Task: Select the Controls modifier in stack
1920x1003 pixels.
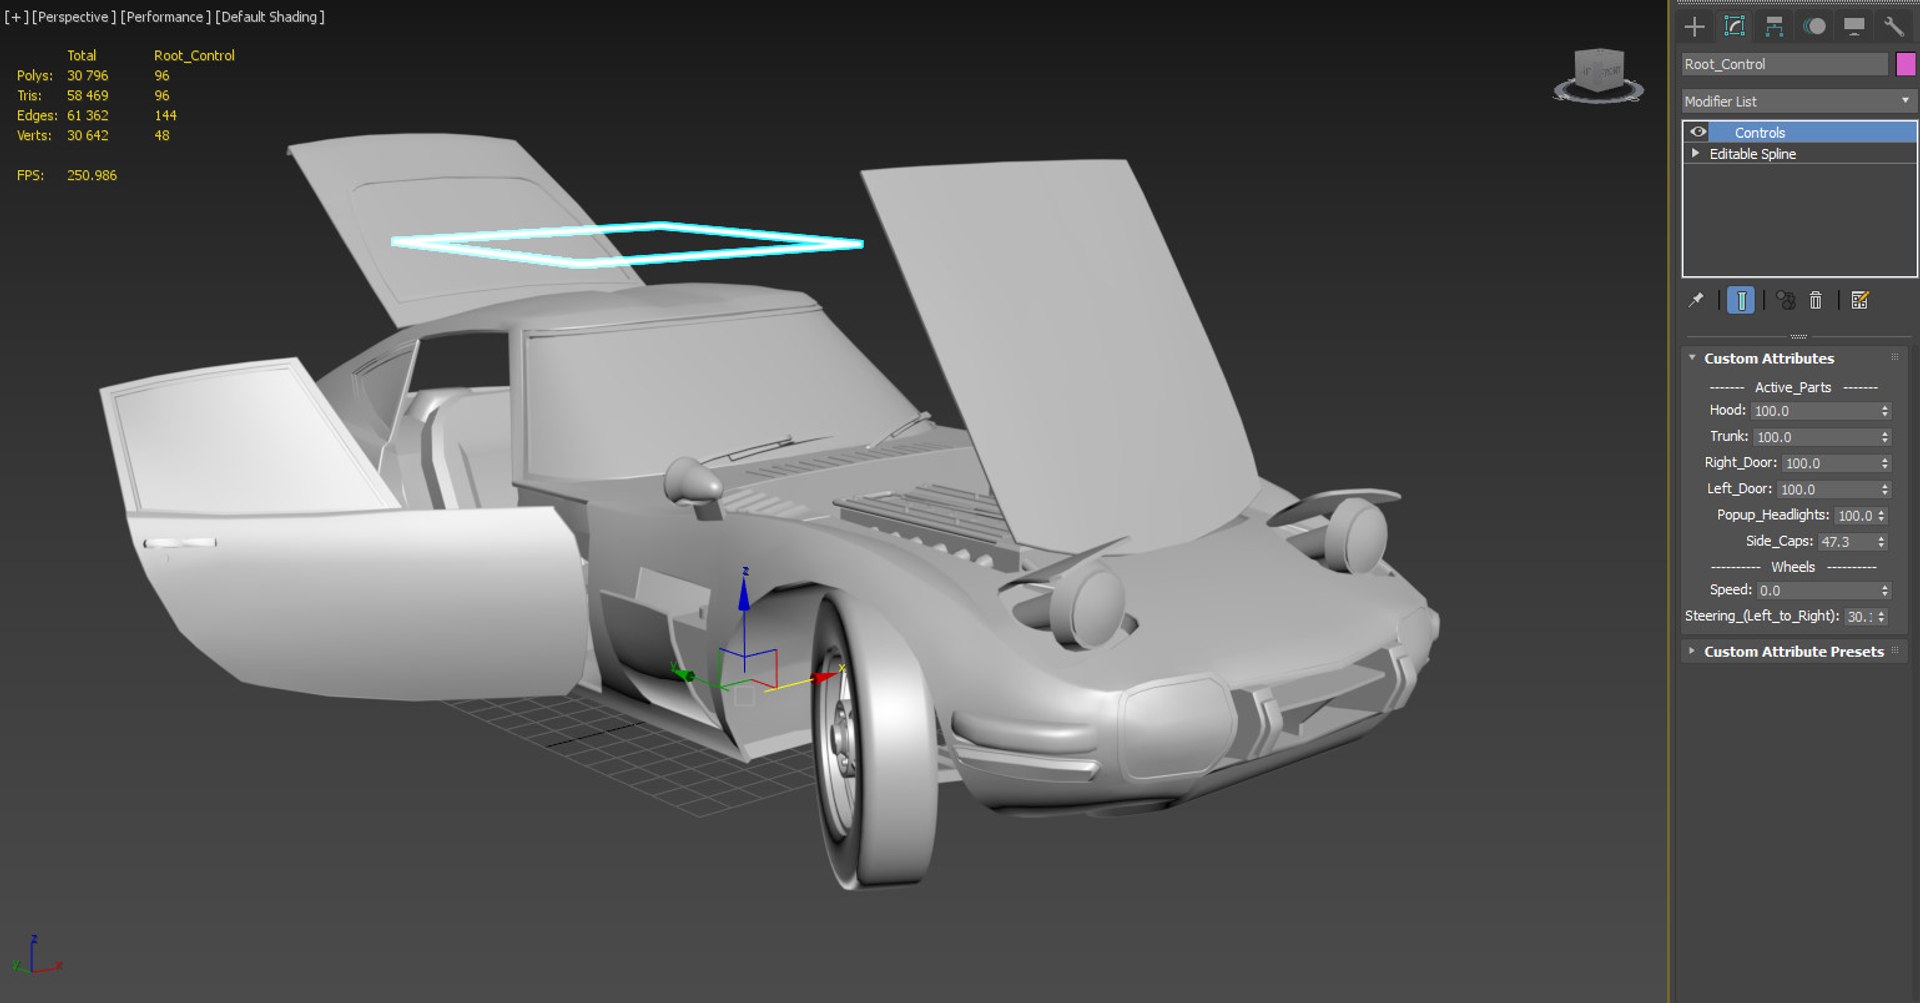Action: click(1812, 132)
